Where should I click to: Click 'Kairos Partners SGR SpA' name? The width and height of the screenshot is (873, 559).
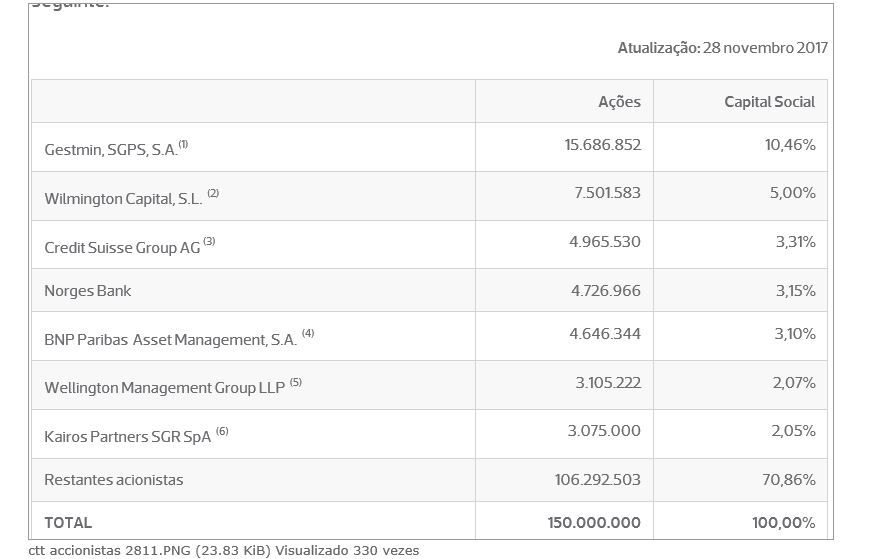pos(127,437)
